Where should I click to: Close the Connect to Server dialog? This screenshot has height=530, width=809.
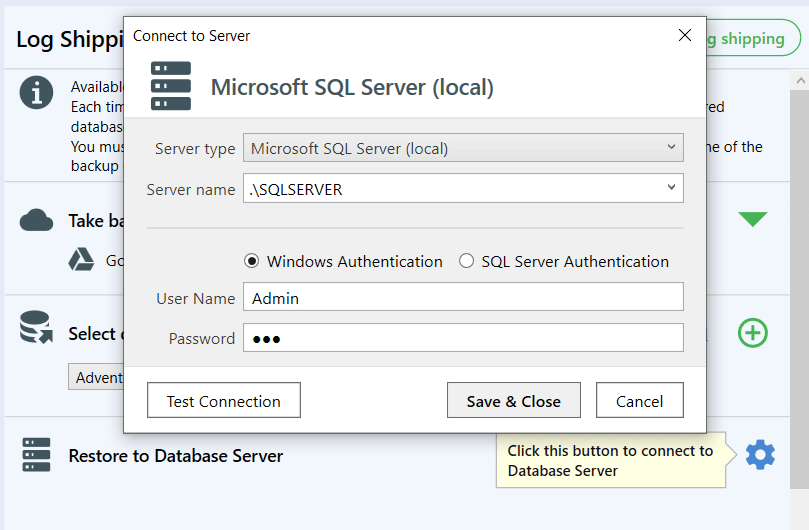coord(685,35)
